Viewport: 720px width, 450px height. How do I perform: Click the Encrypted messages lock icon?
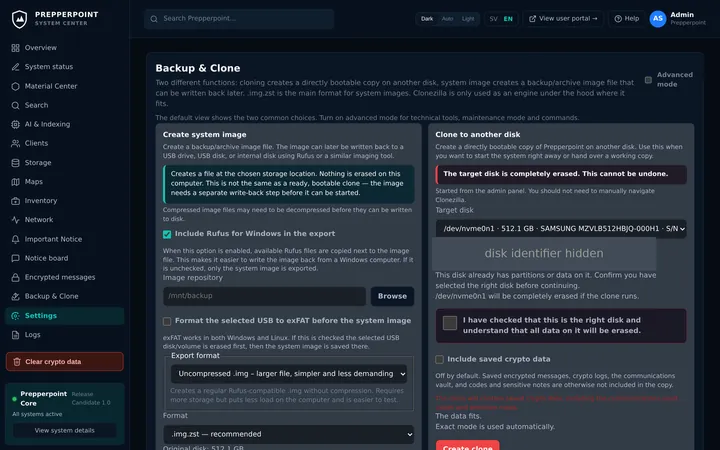point(15,277)
